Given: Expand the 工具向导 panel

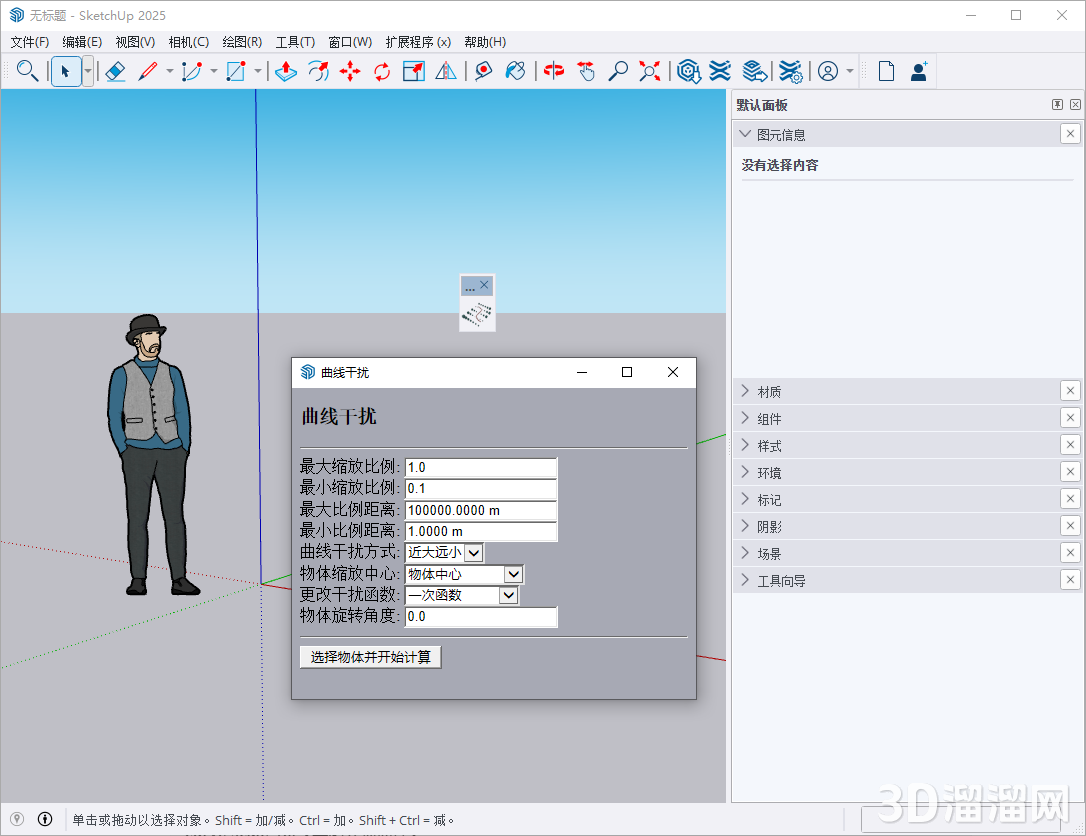Looking at the screenshot, I should tap(745, 580).
